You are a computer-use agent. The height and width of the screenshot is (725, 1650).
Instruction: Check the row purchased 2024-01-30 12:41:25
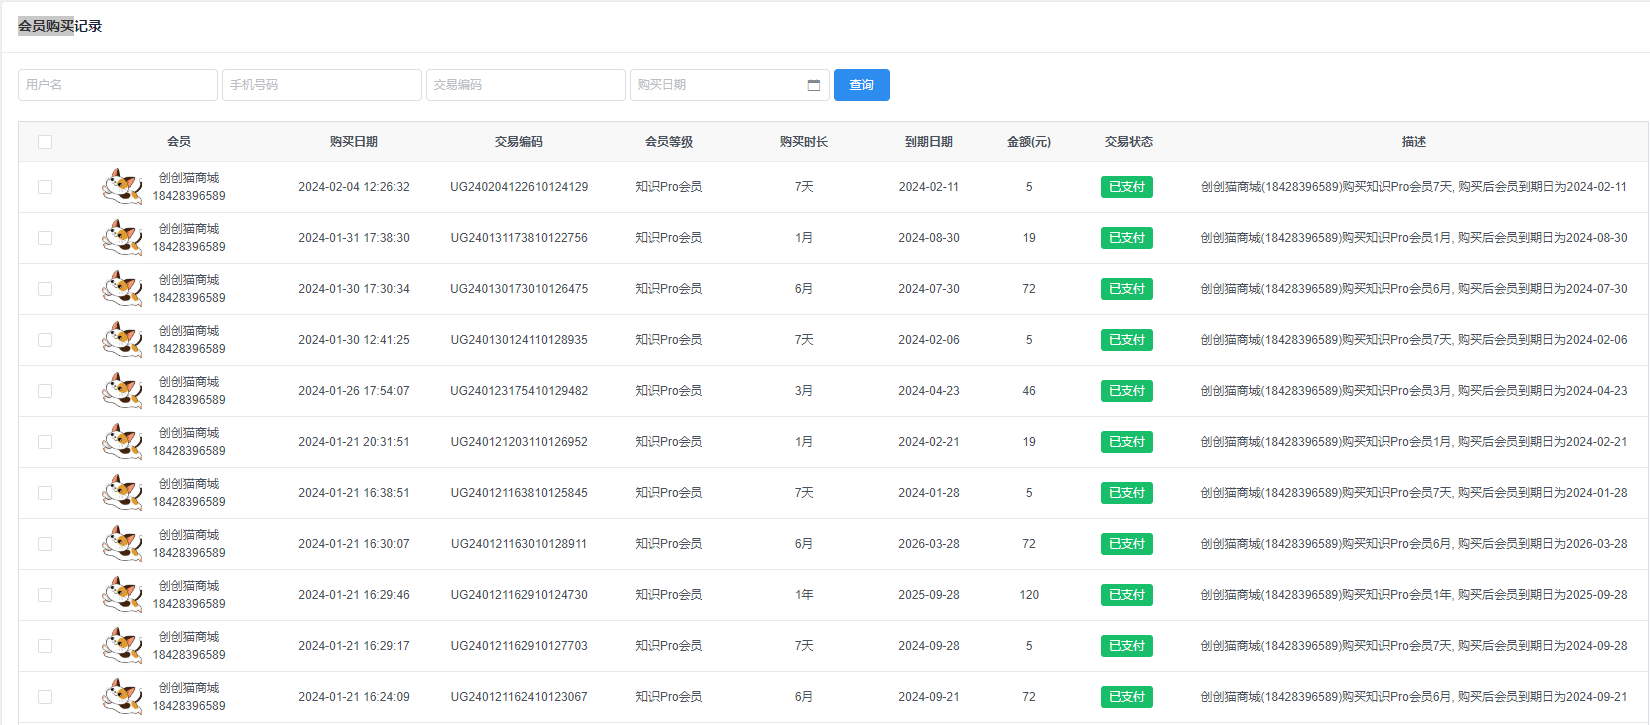pos(45,340)
